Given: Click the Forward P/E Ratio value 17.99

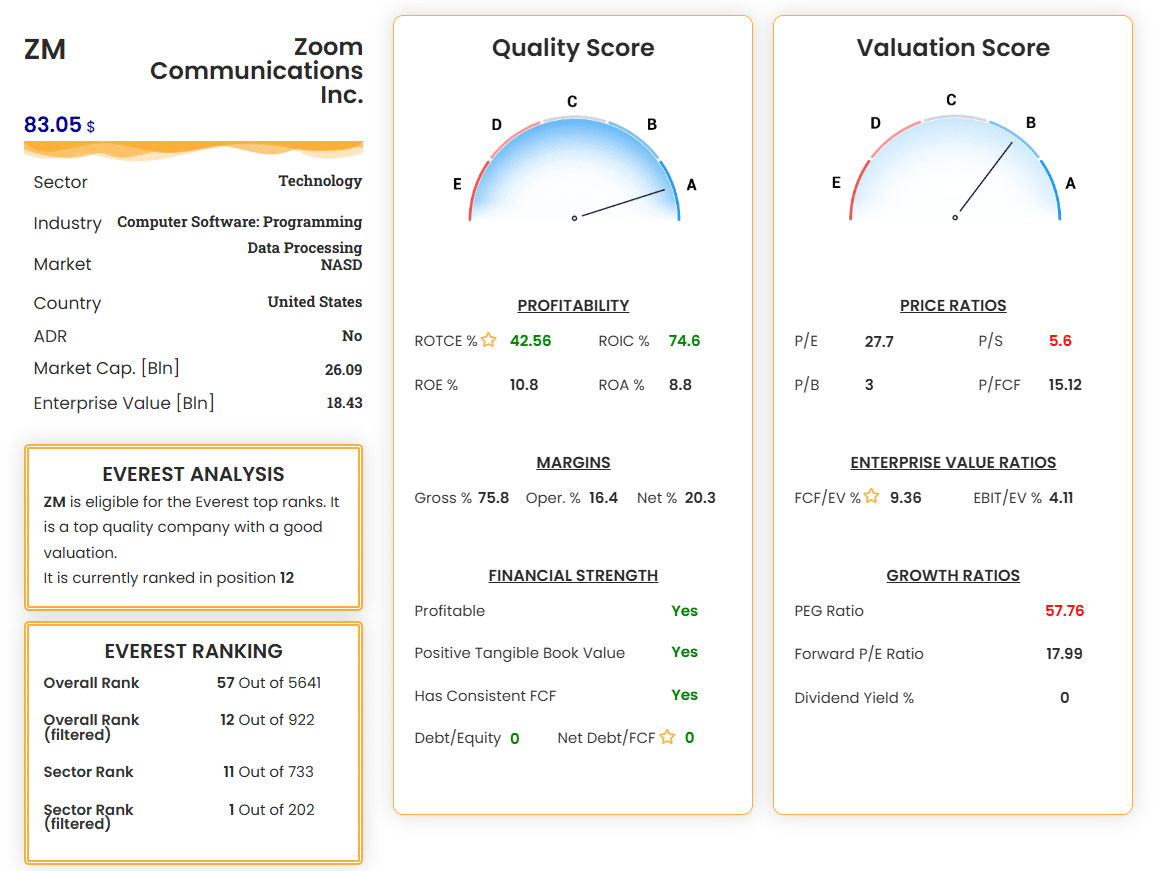Looking at the screenshot, I should (x=1064, y=653).
